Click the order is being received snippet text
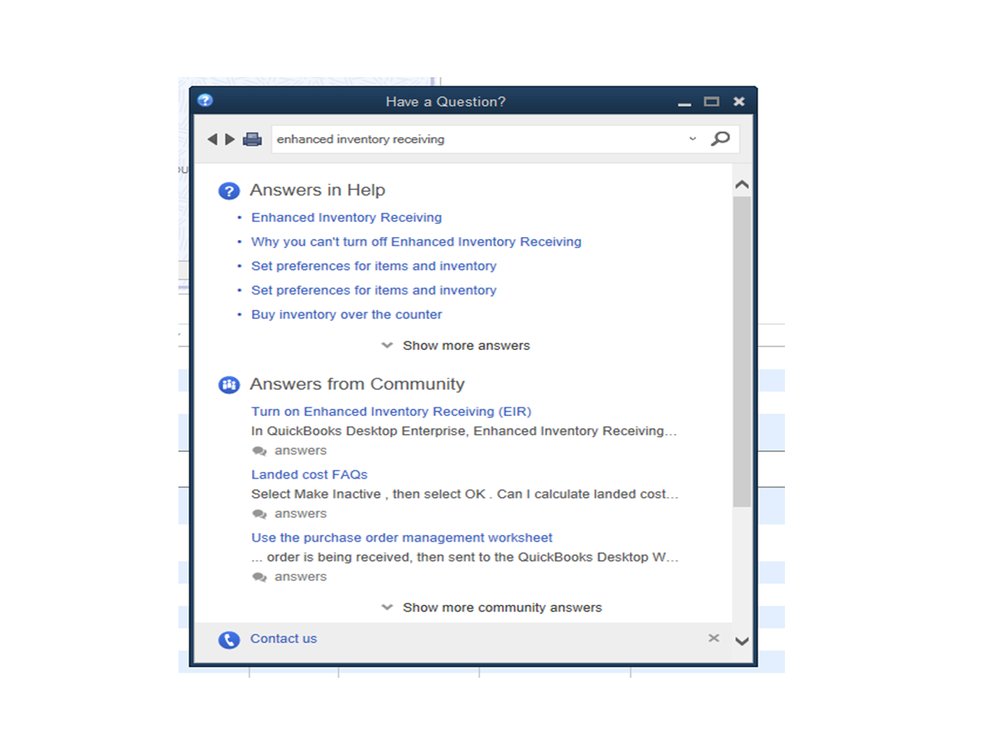Image resolution: width=999 pixels, height=749 pixels. click(x=464, y=557)
